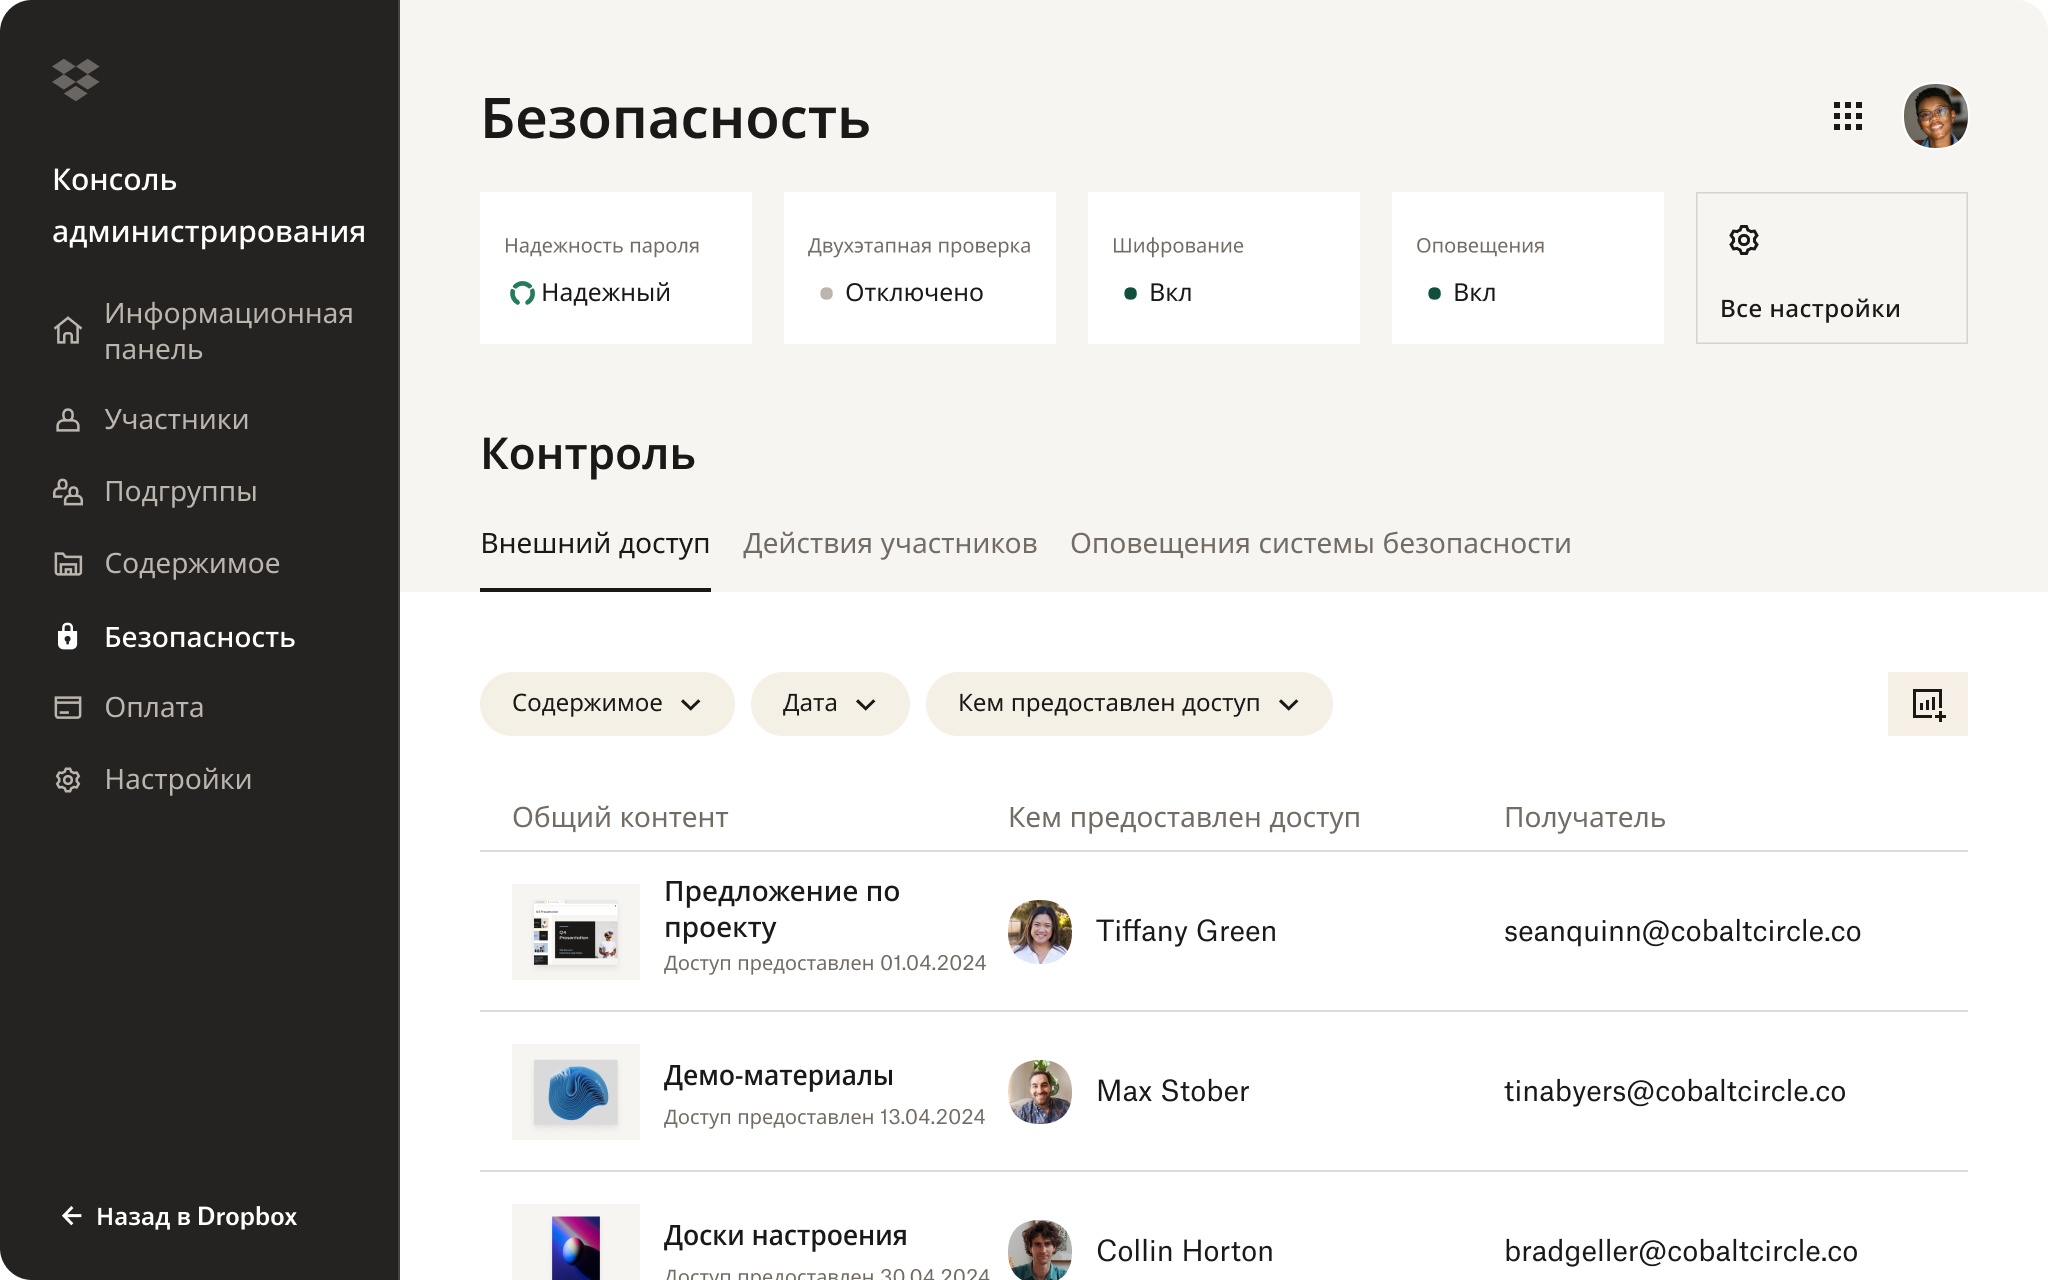
Task: Click seanquinn@cobaltcircle.co email
Action: tap(1682, 931)
